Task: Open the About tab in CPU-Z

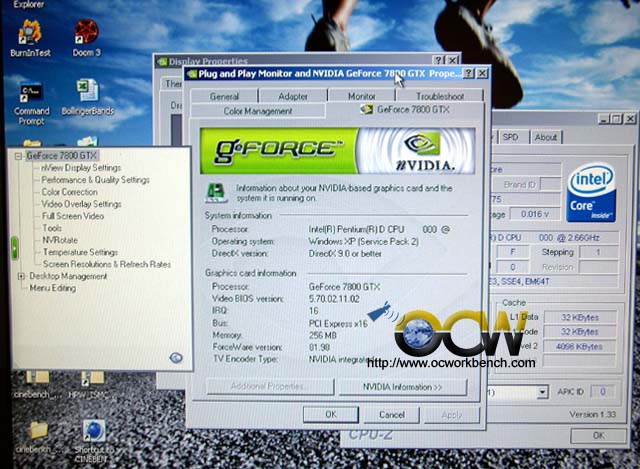Action: click(546, 137)
